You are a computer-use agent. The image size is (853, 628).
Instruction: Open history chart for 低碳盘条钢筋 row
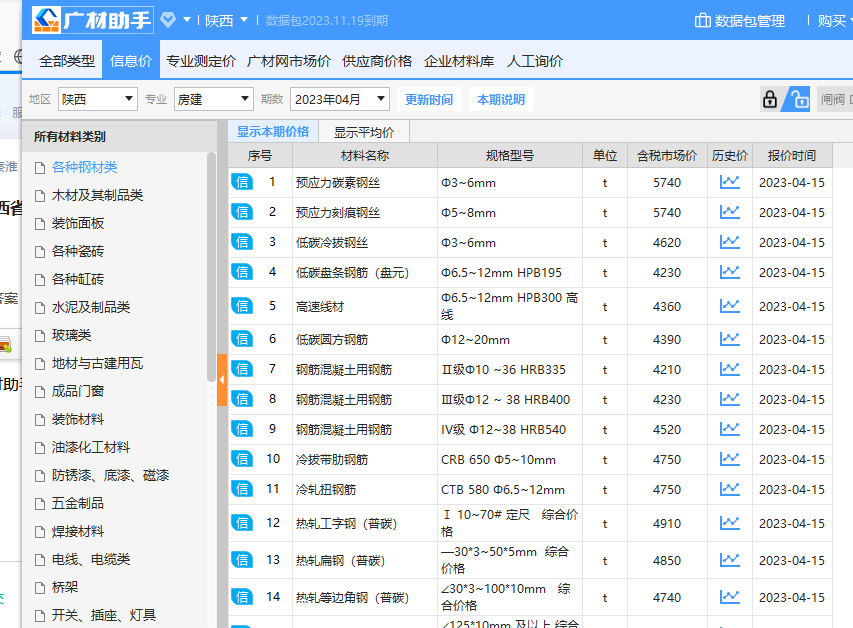pyautogui.click(x=730, y=272)
